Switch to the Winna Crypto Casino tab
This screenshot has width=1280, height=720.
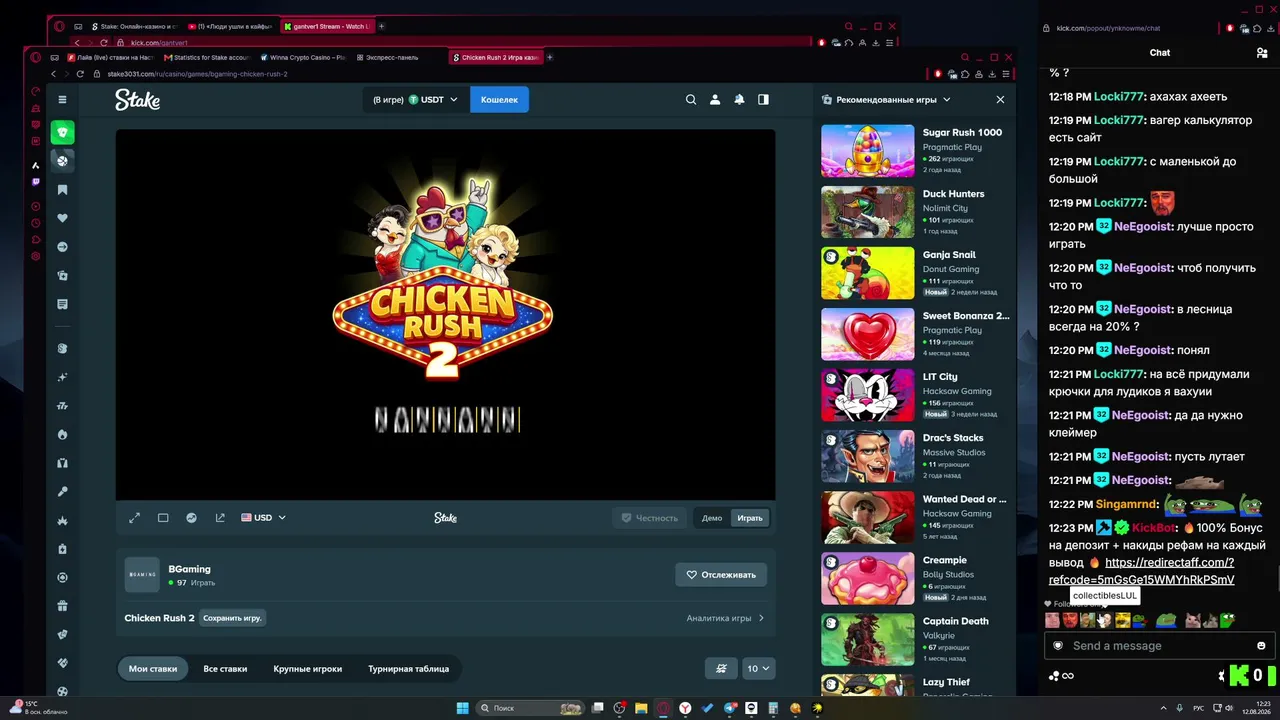tap(302, 57)
